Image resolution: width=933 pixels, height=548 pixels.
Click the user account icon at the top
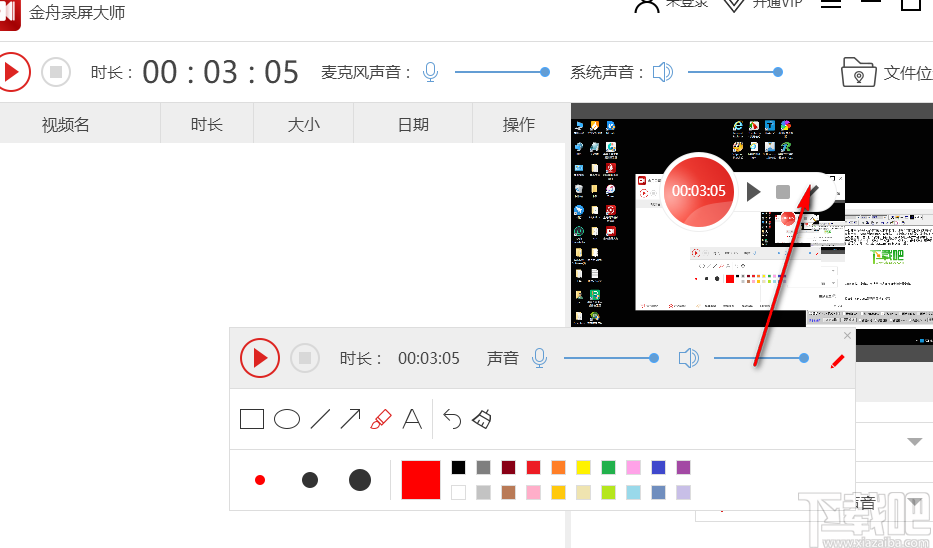point(646,5)
